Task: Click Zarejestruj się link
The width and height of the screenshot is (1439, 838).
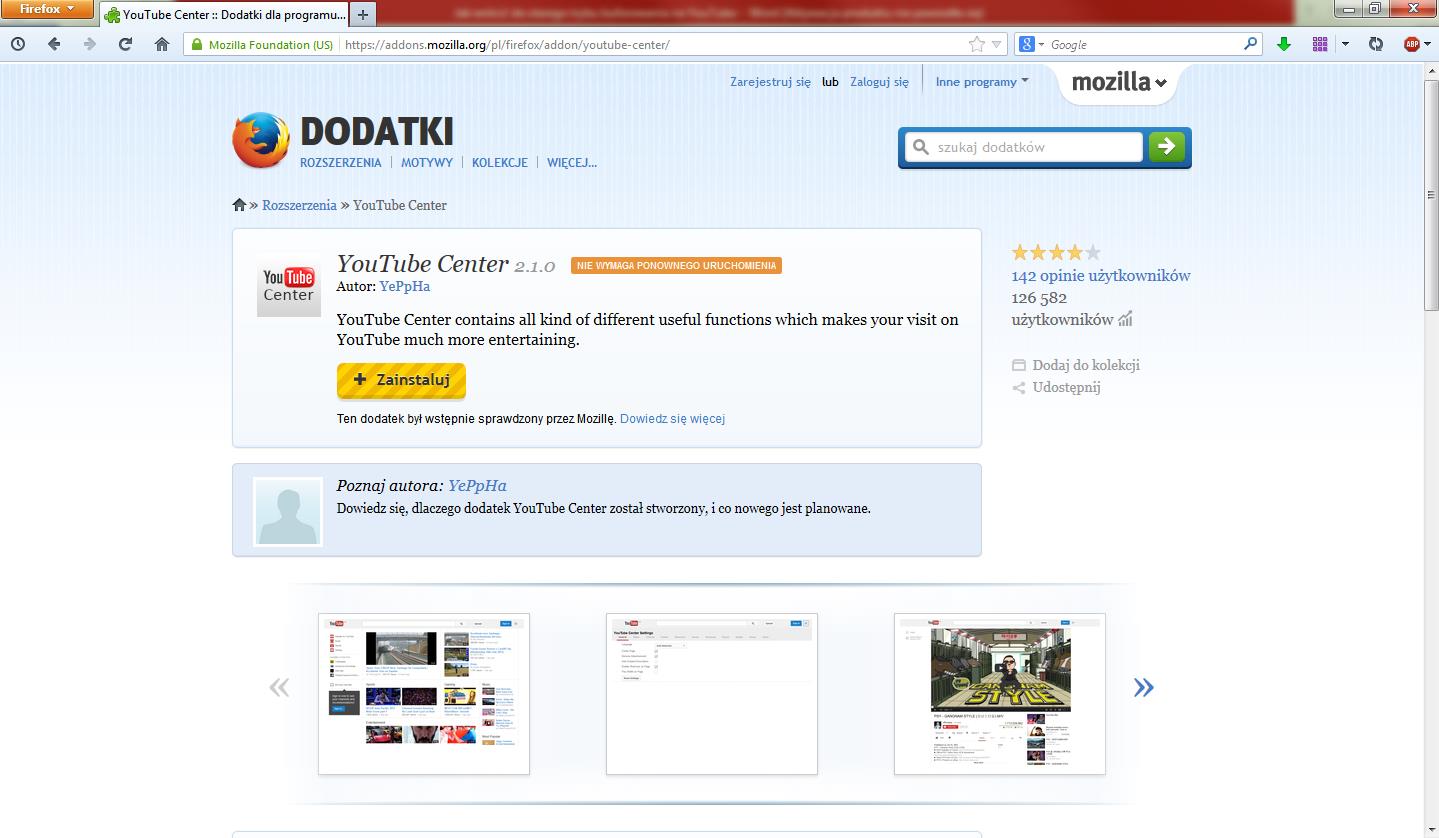Action: 771,82
